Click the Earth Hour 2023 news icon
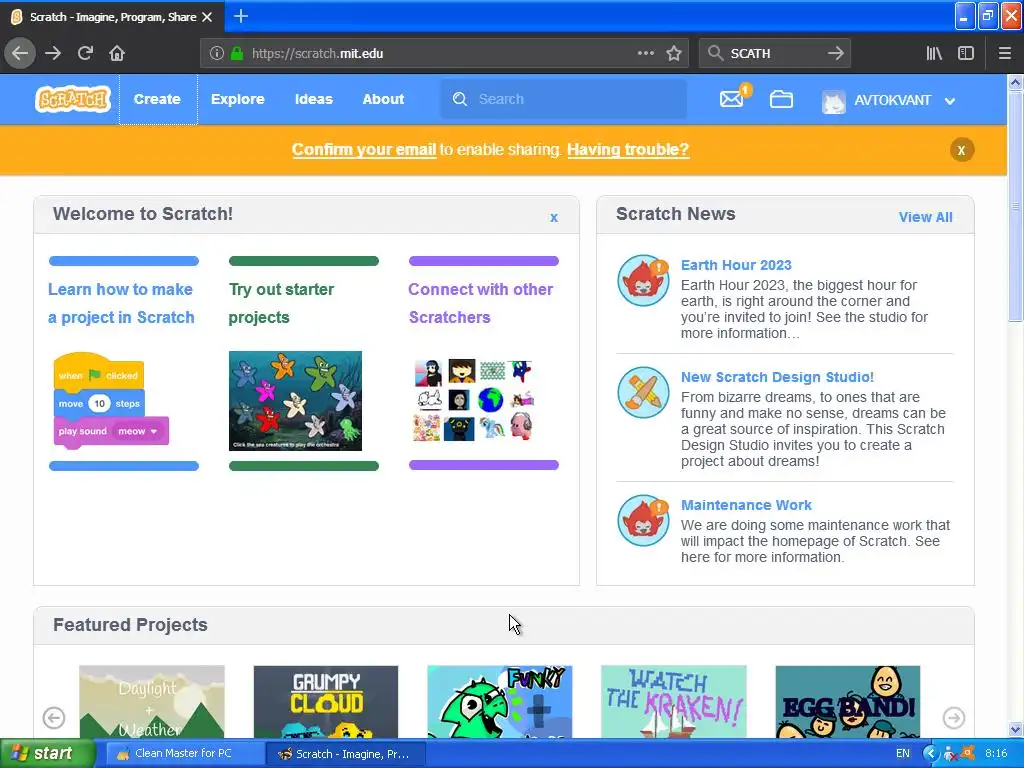The height and width of the screenshot is (768, 1024). click(x=643, y=281)
